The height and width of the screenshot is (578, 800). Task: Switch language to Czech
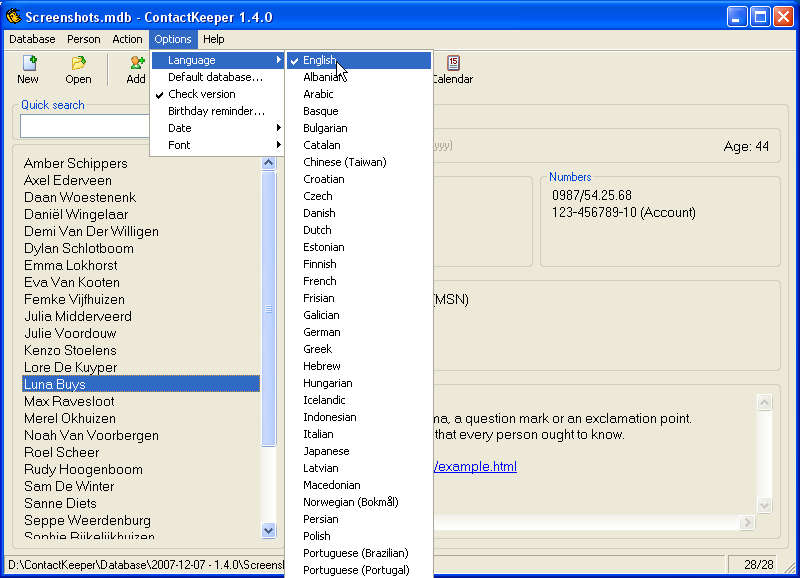(359, 196)
